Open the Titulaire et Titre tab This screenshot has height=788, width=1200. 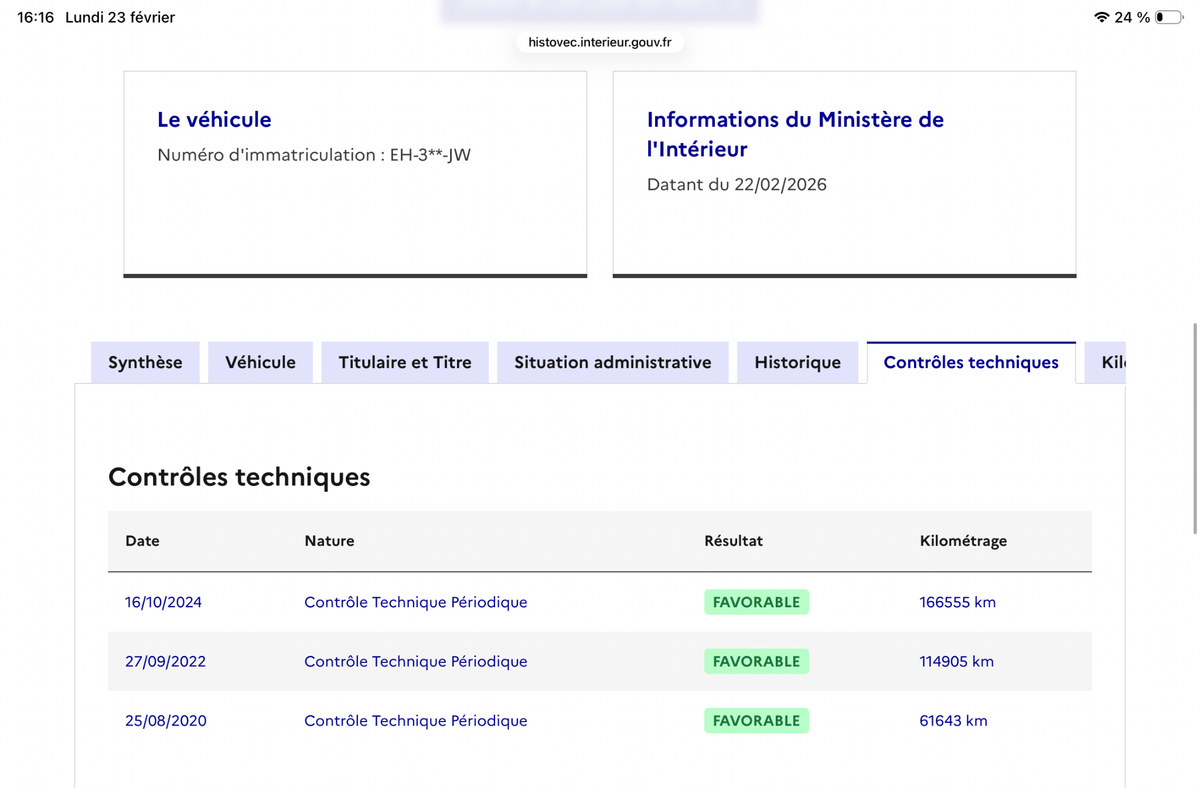click(x=405, y=362)
